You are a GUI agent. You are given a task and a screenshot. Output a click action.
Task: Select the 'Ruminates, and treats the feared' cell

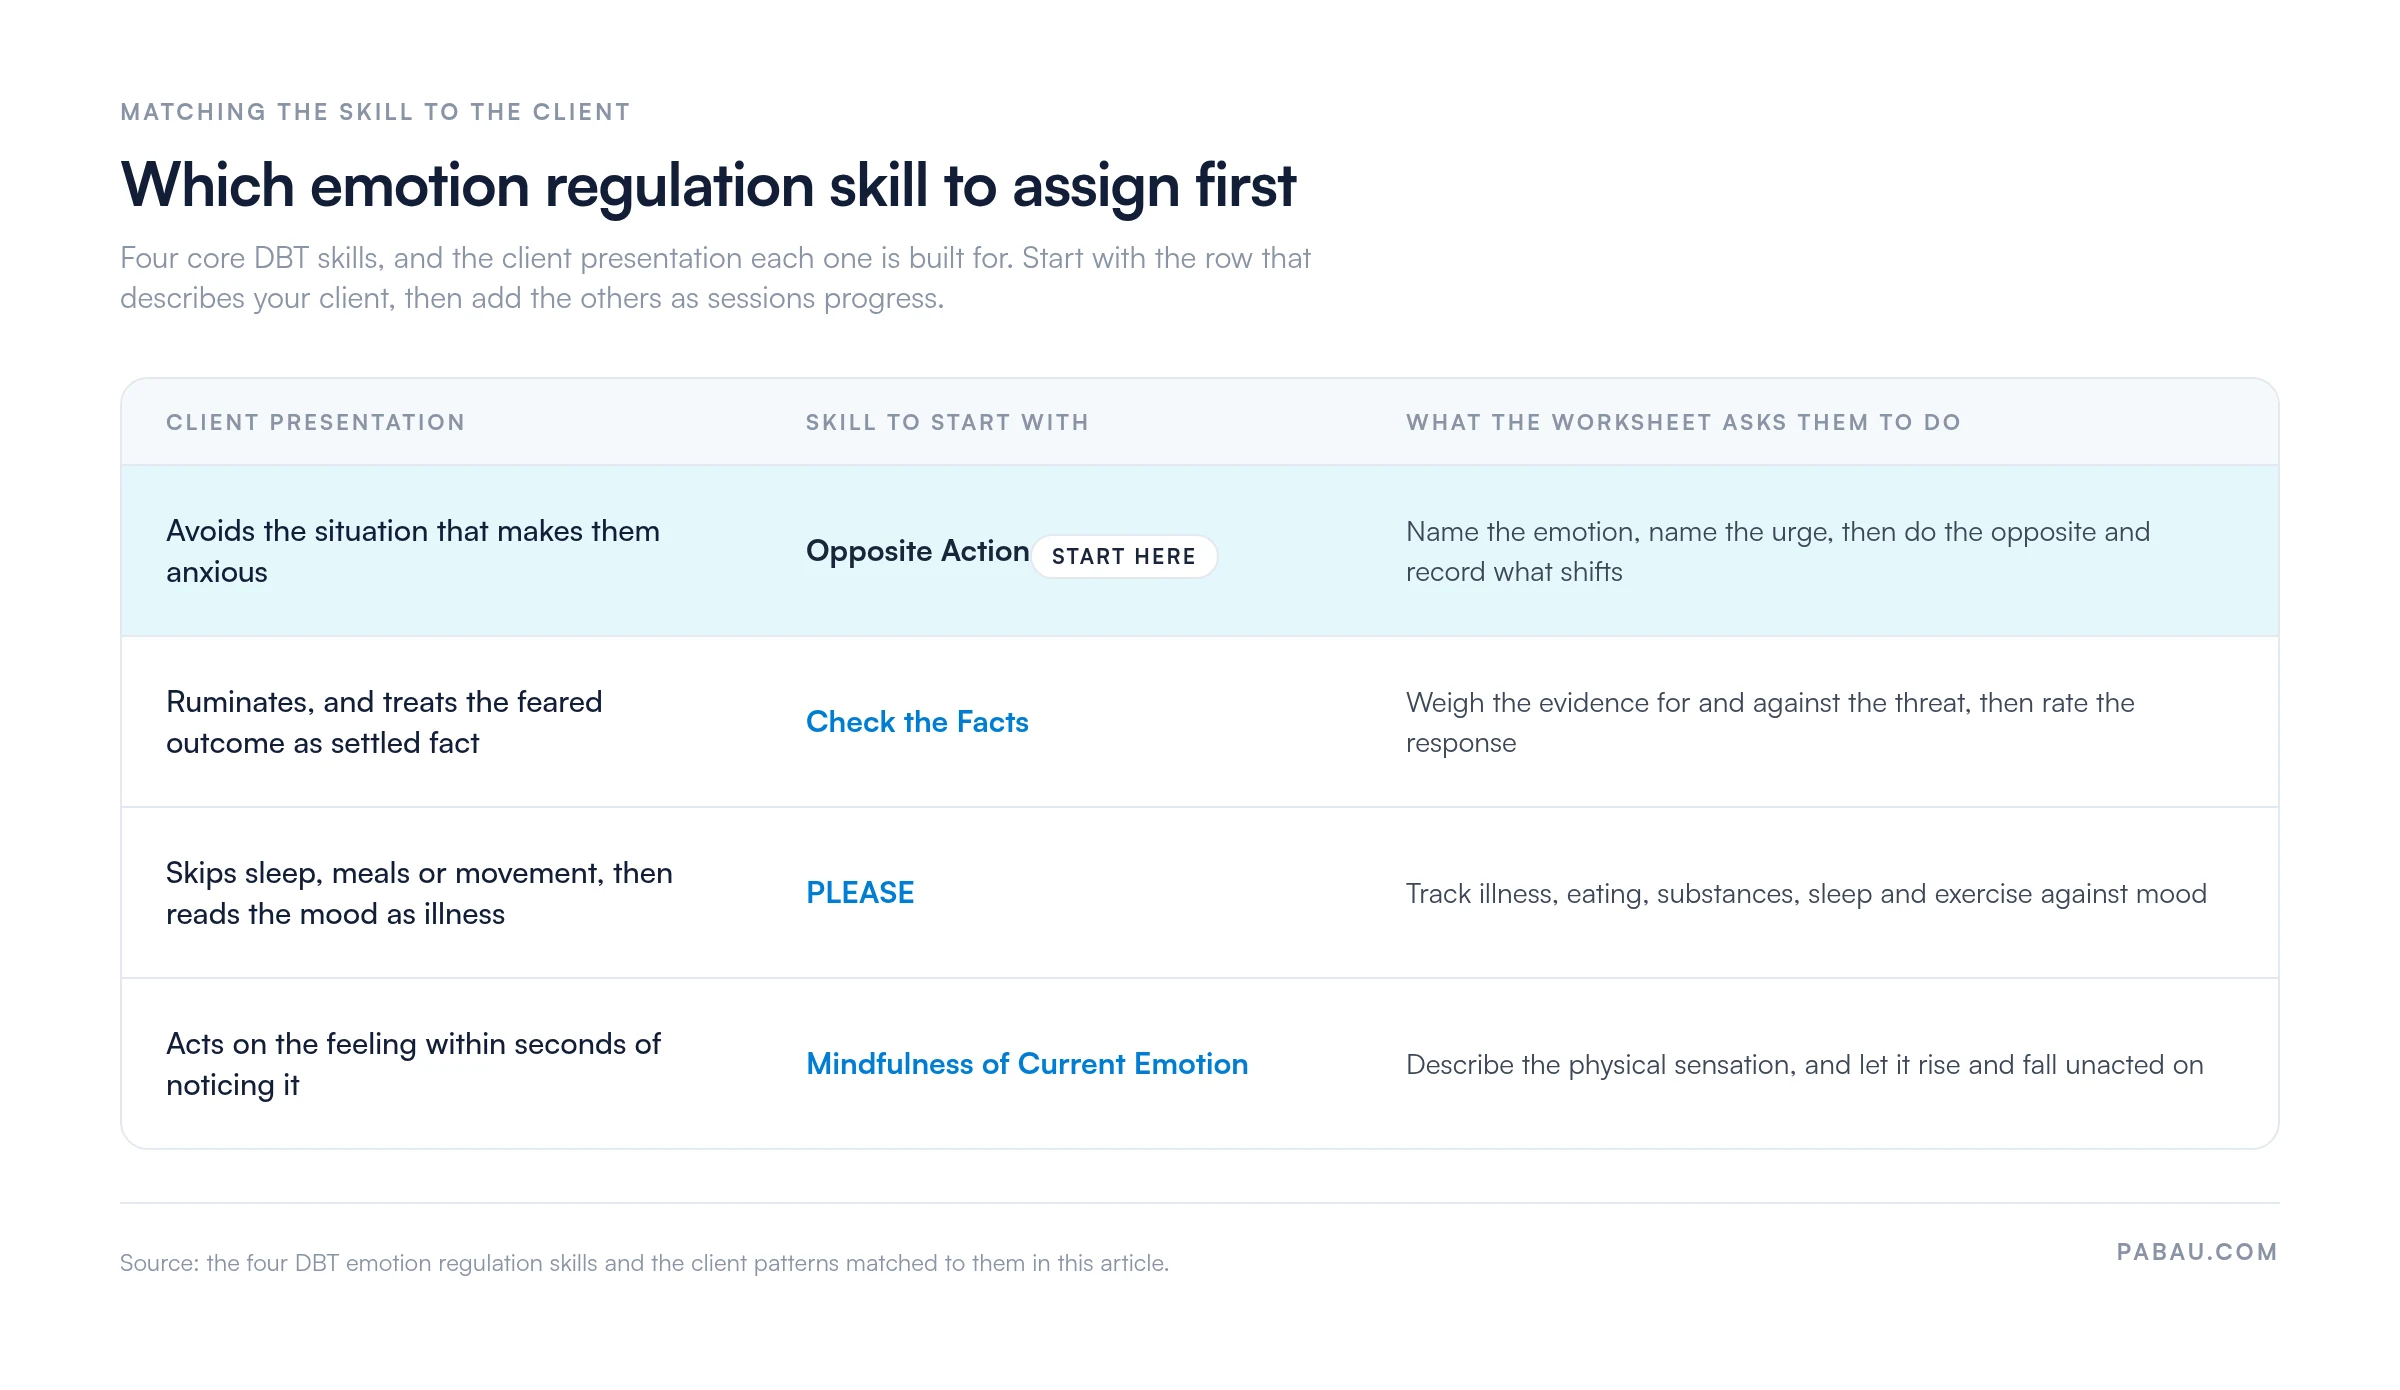click(384, 722)
